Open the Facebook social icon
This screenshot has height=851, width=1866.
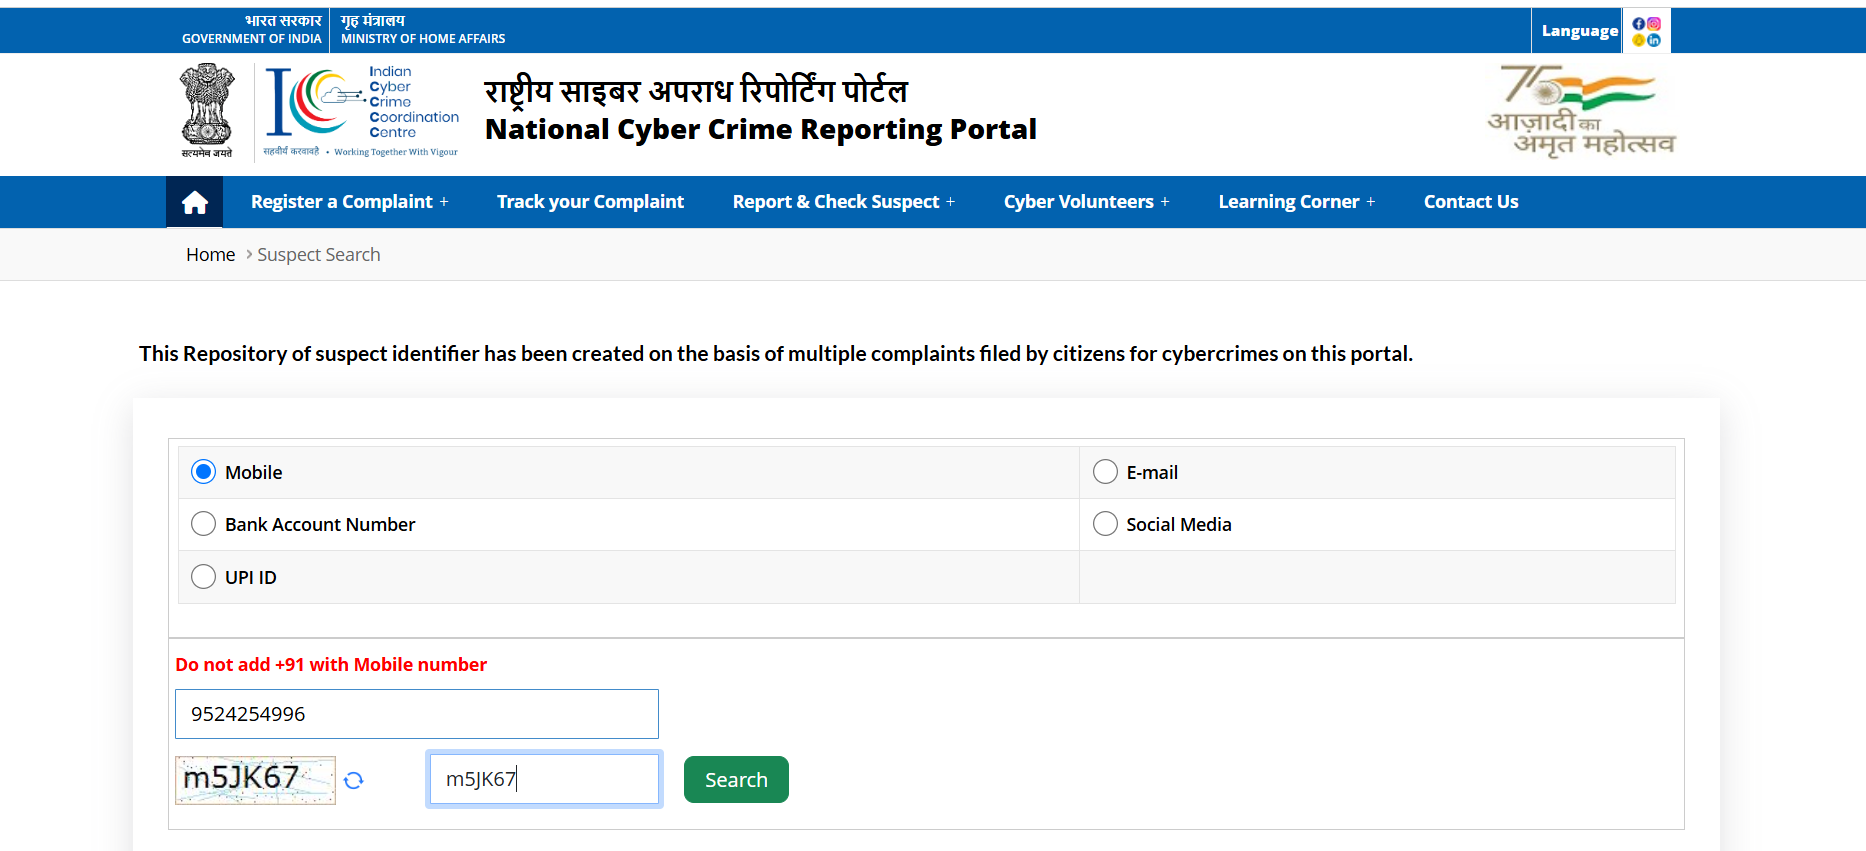pos(1639,24)
